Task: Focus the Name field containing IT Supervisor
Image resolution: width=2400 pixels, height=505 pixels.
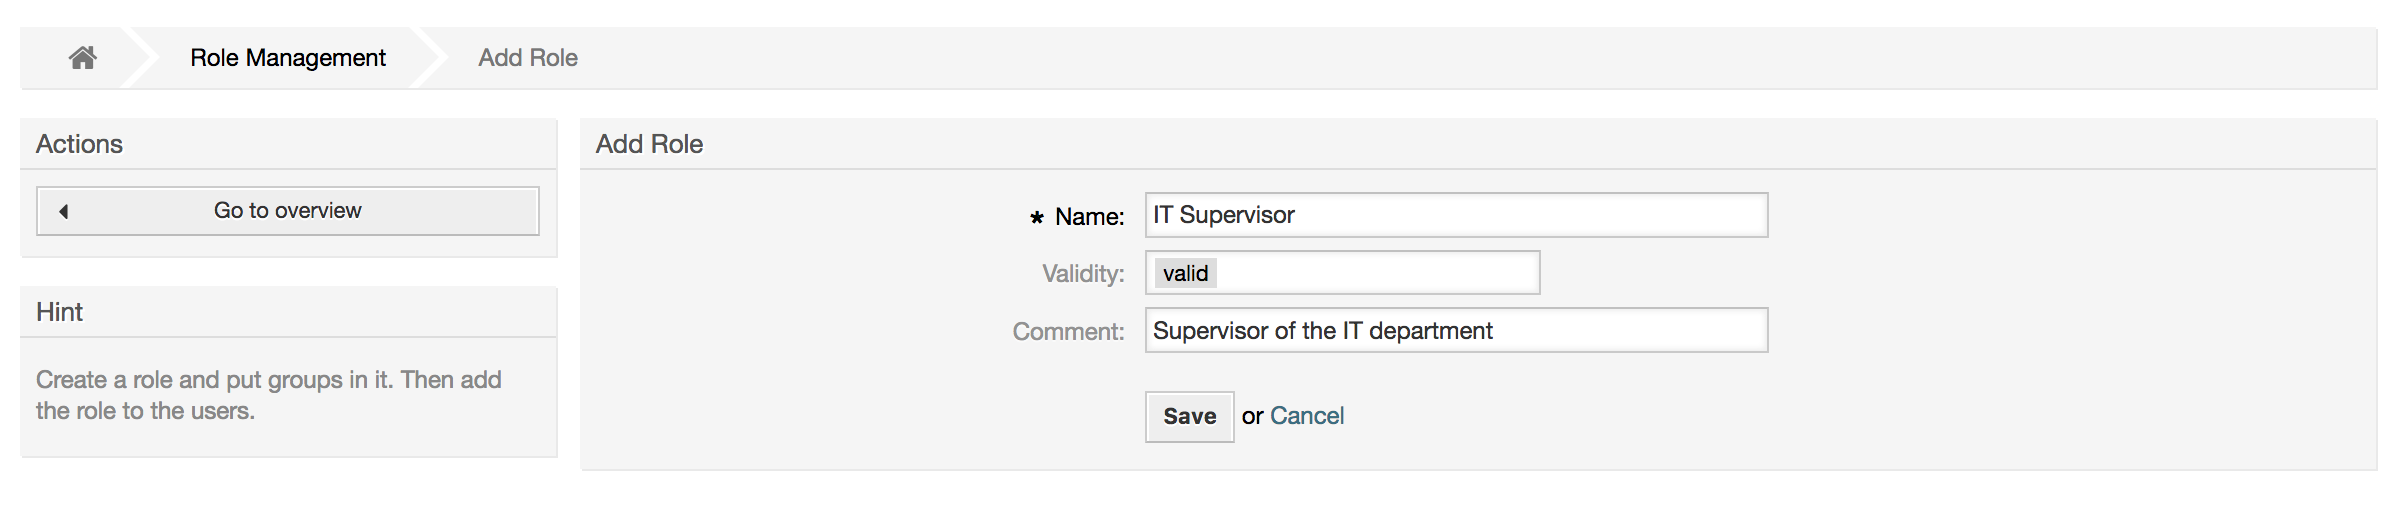Action: tap(1455, 215)
